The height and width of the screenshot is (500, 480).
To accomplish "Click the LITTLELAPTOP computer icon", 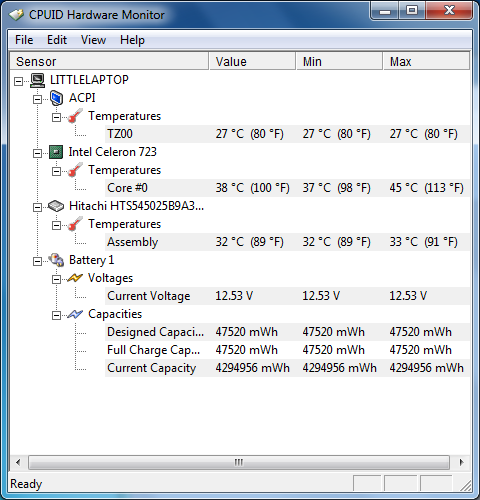I will point(37,80).
